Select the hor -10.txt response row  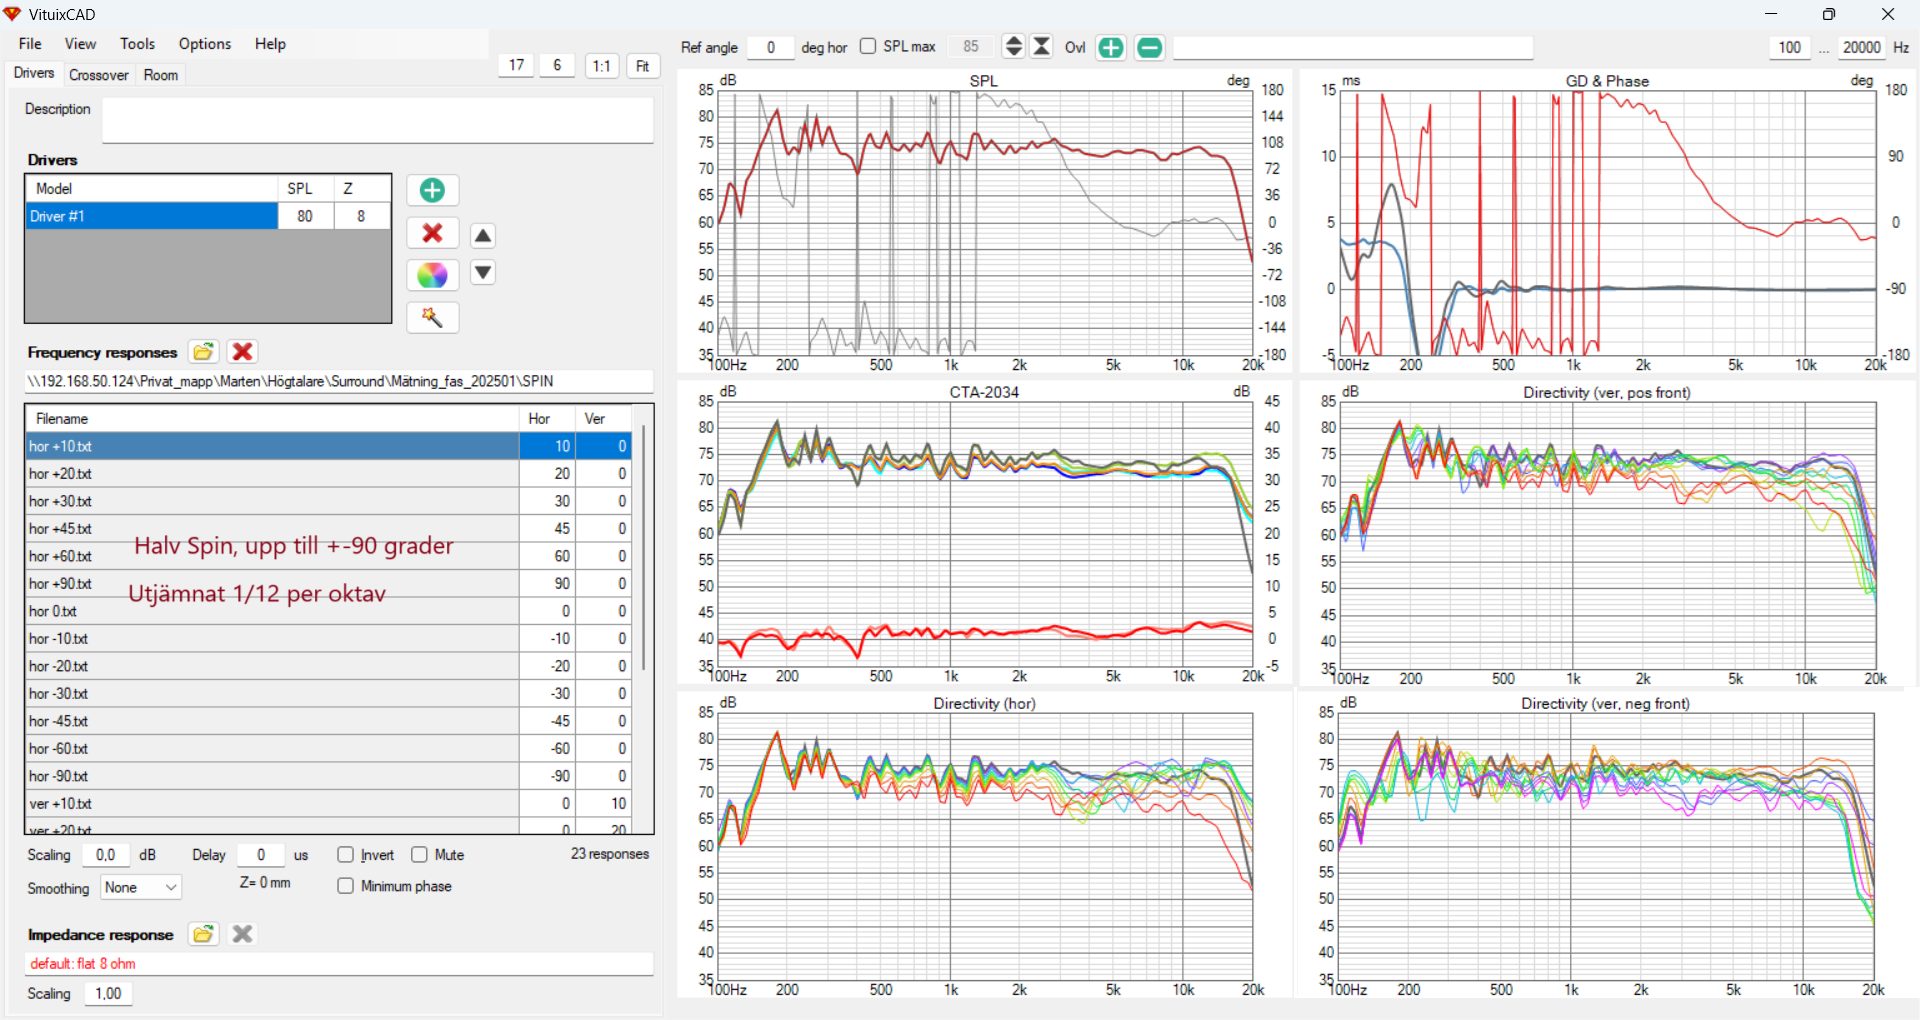(x=328, y=639)
